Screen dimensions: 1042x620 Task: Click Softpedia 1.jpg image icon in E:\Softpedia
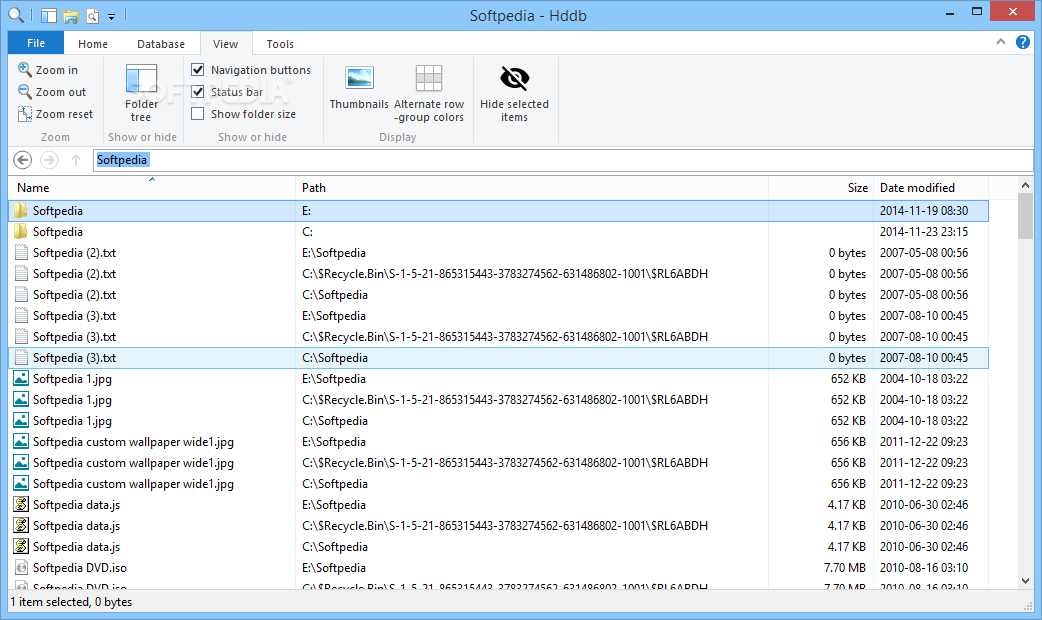[21, 379]
